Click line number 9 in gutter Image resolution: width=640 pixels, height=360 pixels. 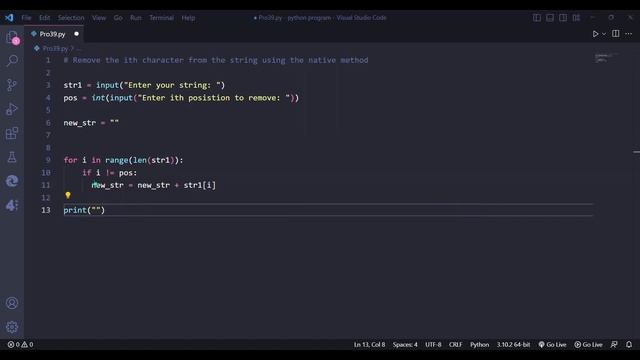[48, 160]
